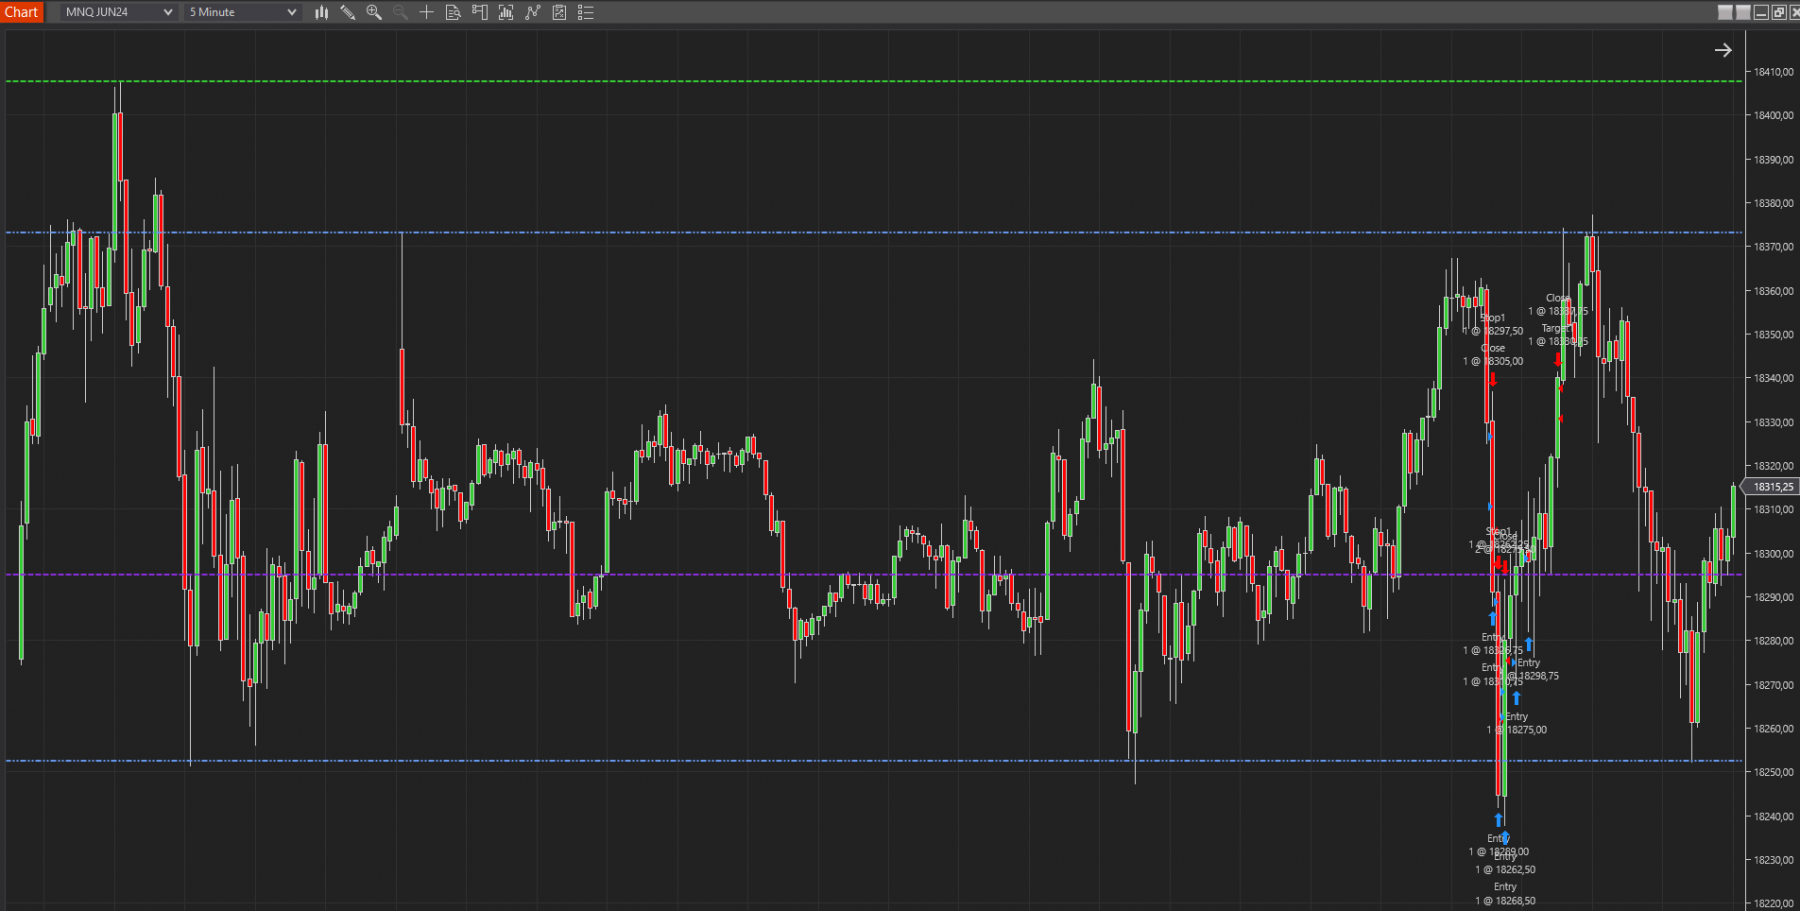Screen dimensions: 1800x911
Task: Open the chart Properties list icon
Action: [586, 12]
